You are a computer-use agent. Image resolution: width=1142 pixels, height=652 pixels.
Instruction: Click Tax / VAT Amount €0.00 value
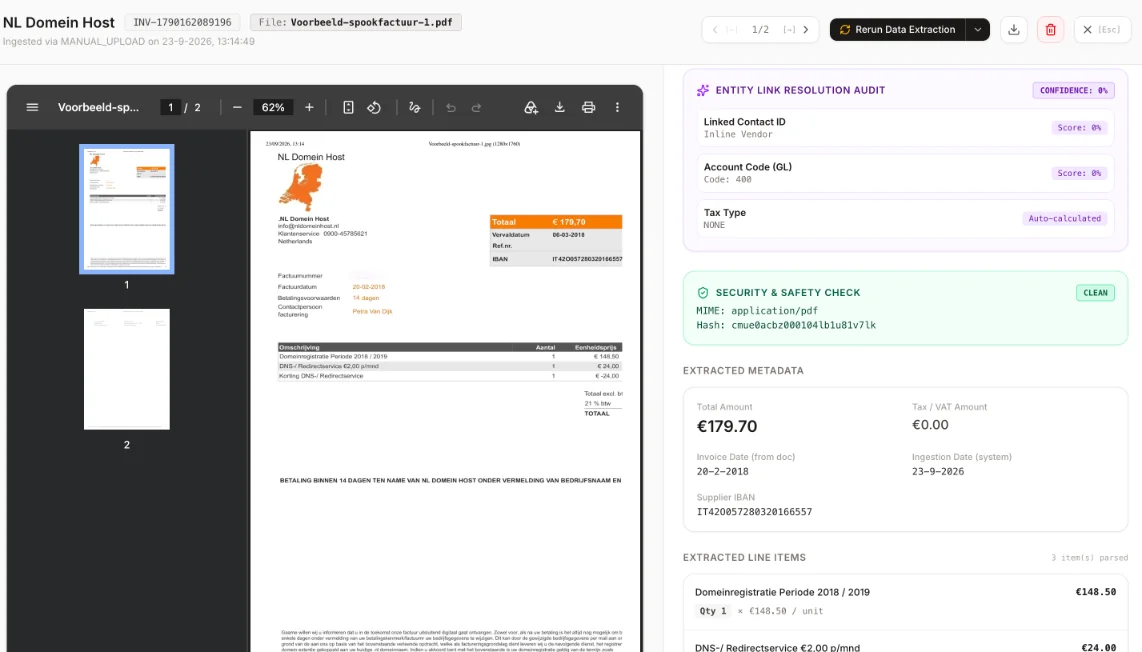930,425
